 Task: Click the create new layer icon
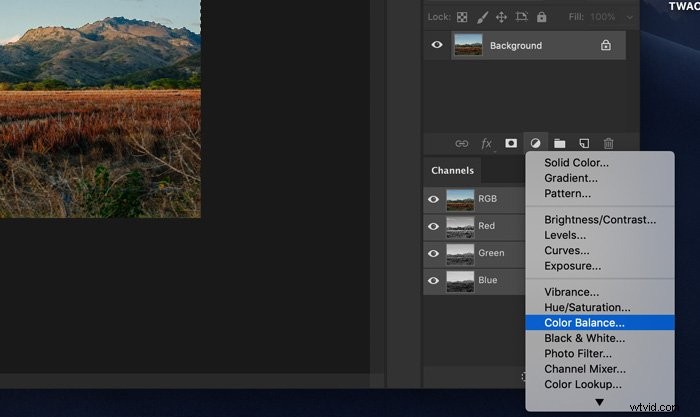[584, 143]
